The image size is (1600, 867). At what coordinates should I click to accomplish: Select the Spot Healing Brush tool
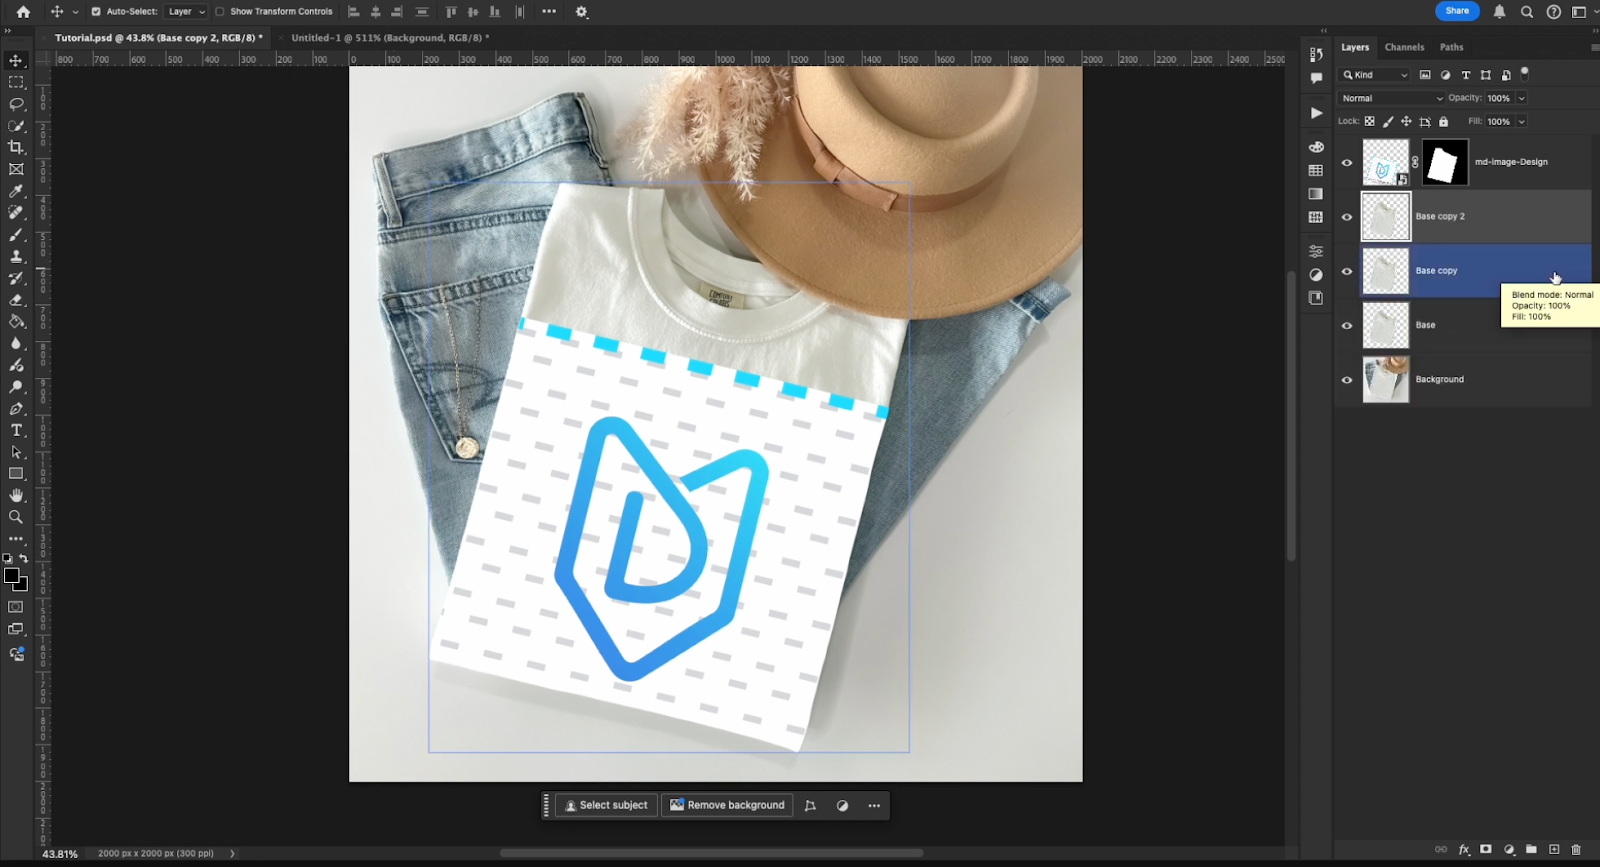coord(16,212)
